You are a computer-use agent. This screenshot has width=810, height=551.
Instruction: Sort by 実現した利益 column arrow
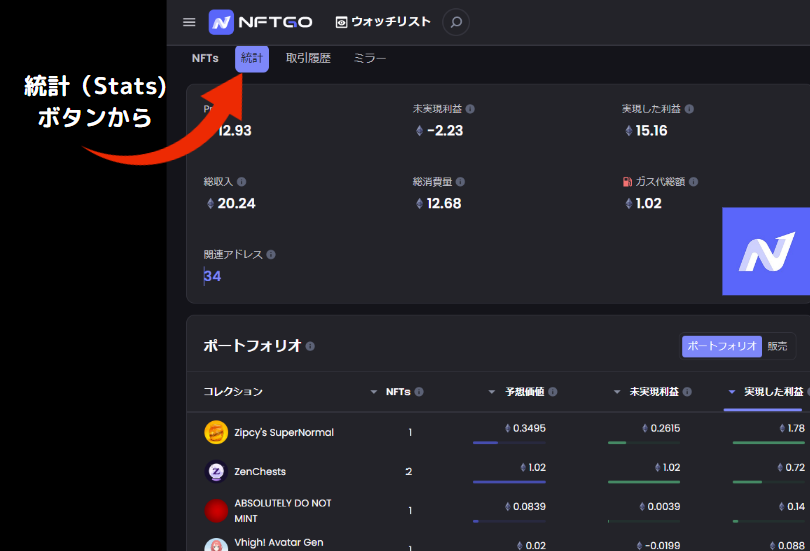(x=731, y=392)
